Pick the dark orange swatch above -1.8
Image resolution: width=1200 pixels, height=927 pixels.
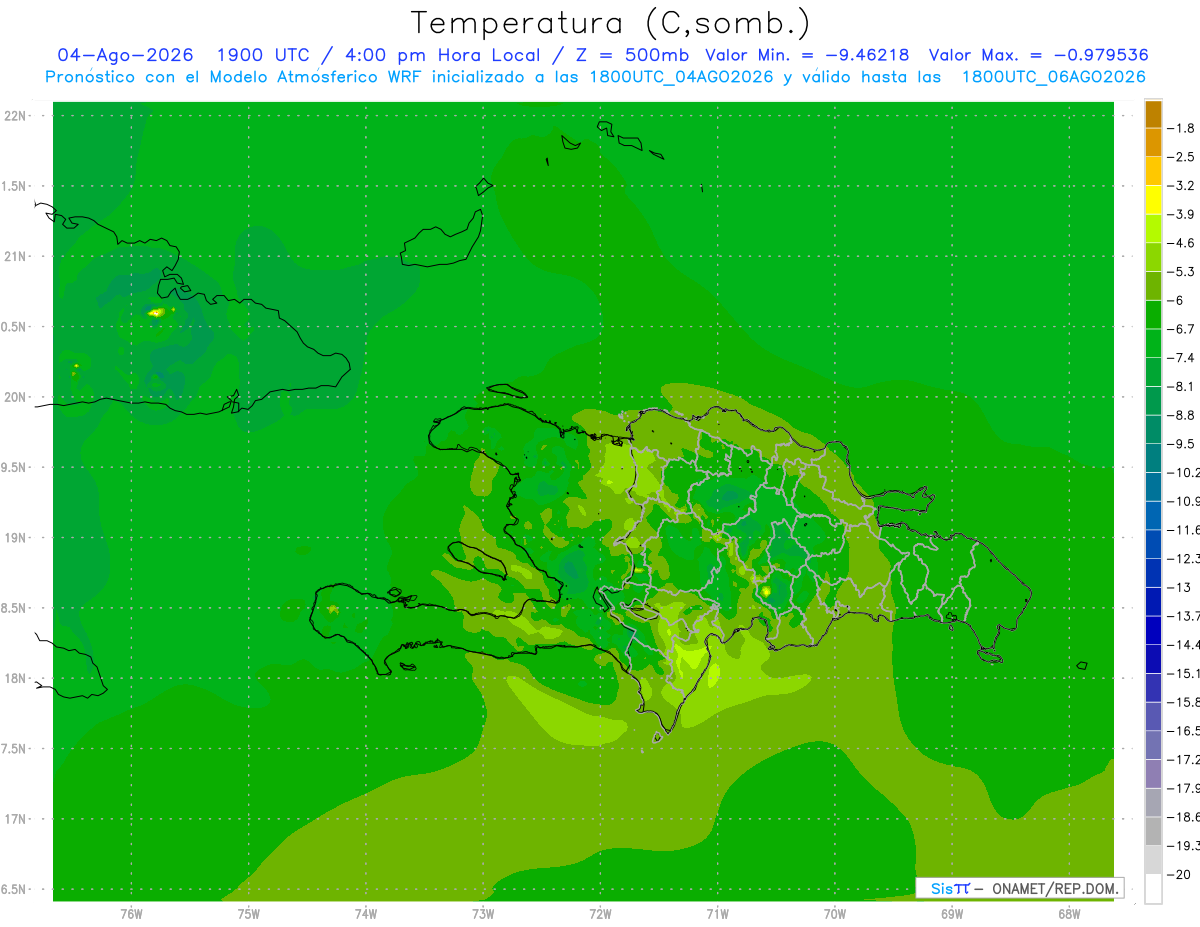1153,114
